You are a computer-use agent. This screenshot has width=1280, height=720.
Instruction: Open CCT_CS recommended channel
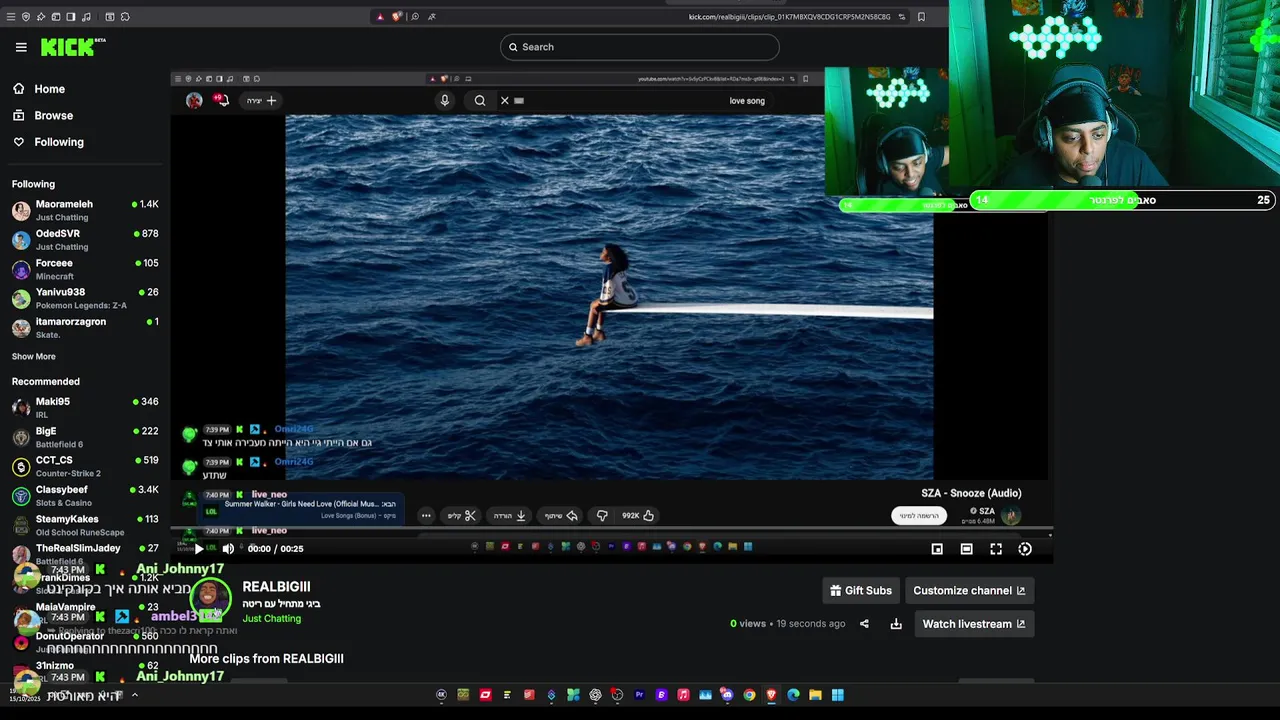(85, 466)
